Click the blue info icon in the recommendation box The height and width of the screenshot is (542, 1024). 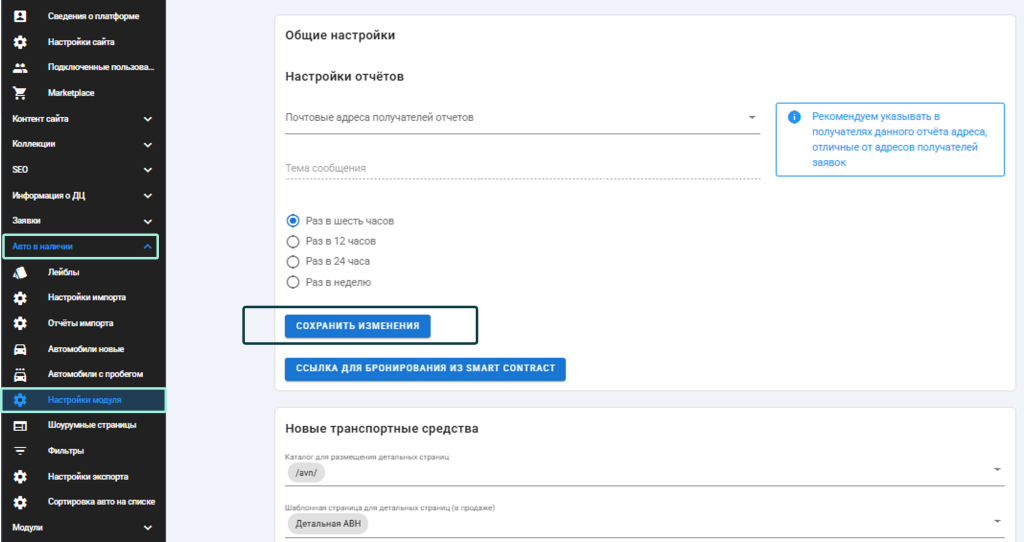pos(794,117)
